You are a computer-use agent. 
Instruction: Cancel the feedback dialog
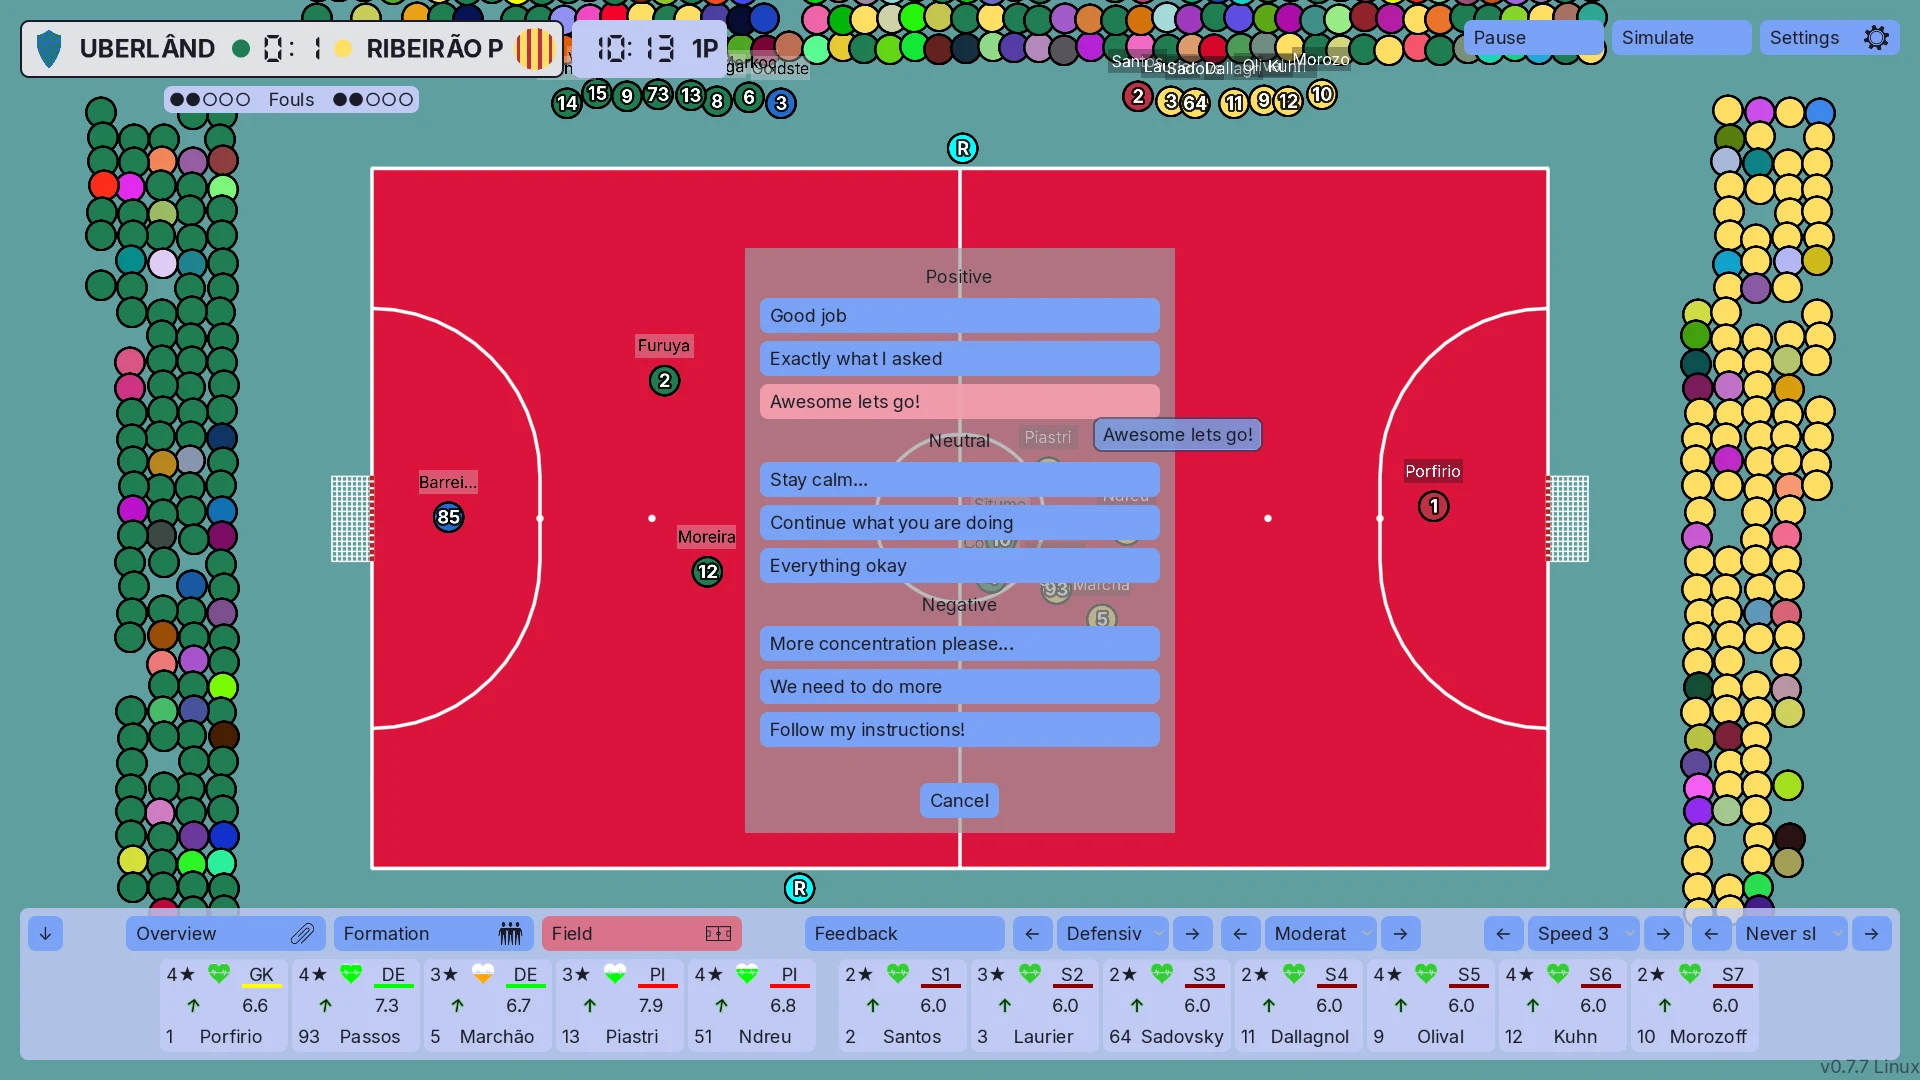[959, 801]
